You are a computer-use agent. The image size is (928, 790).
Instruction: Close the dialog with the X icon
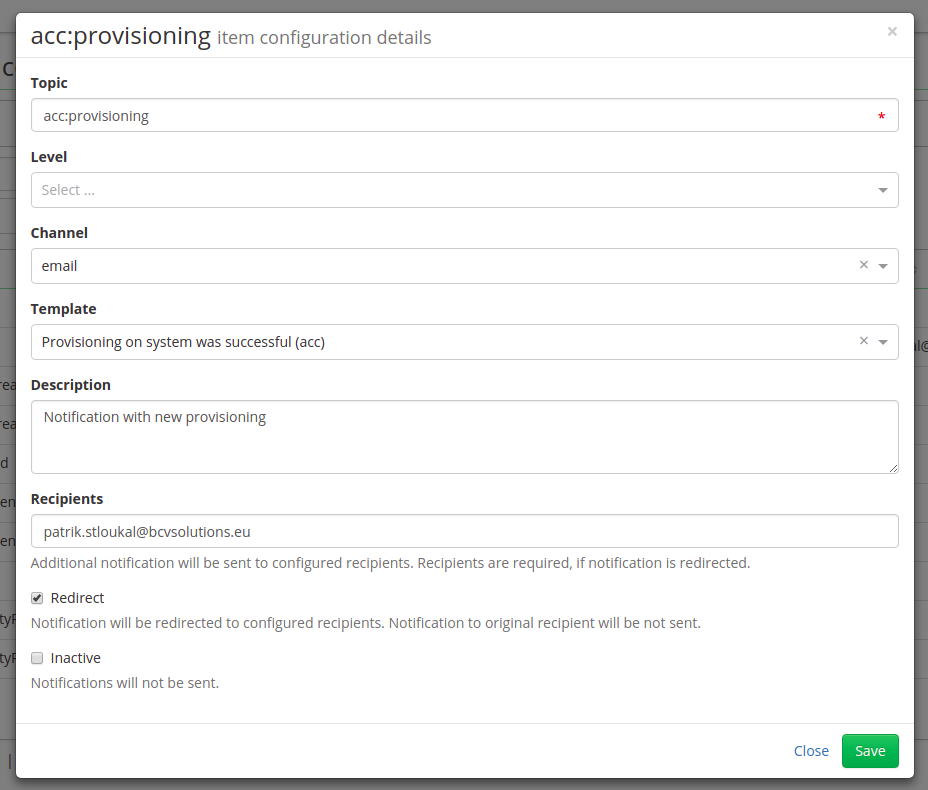point(892,31)
